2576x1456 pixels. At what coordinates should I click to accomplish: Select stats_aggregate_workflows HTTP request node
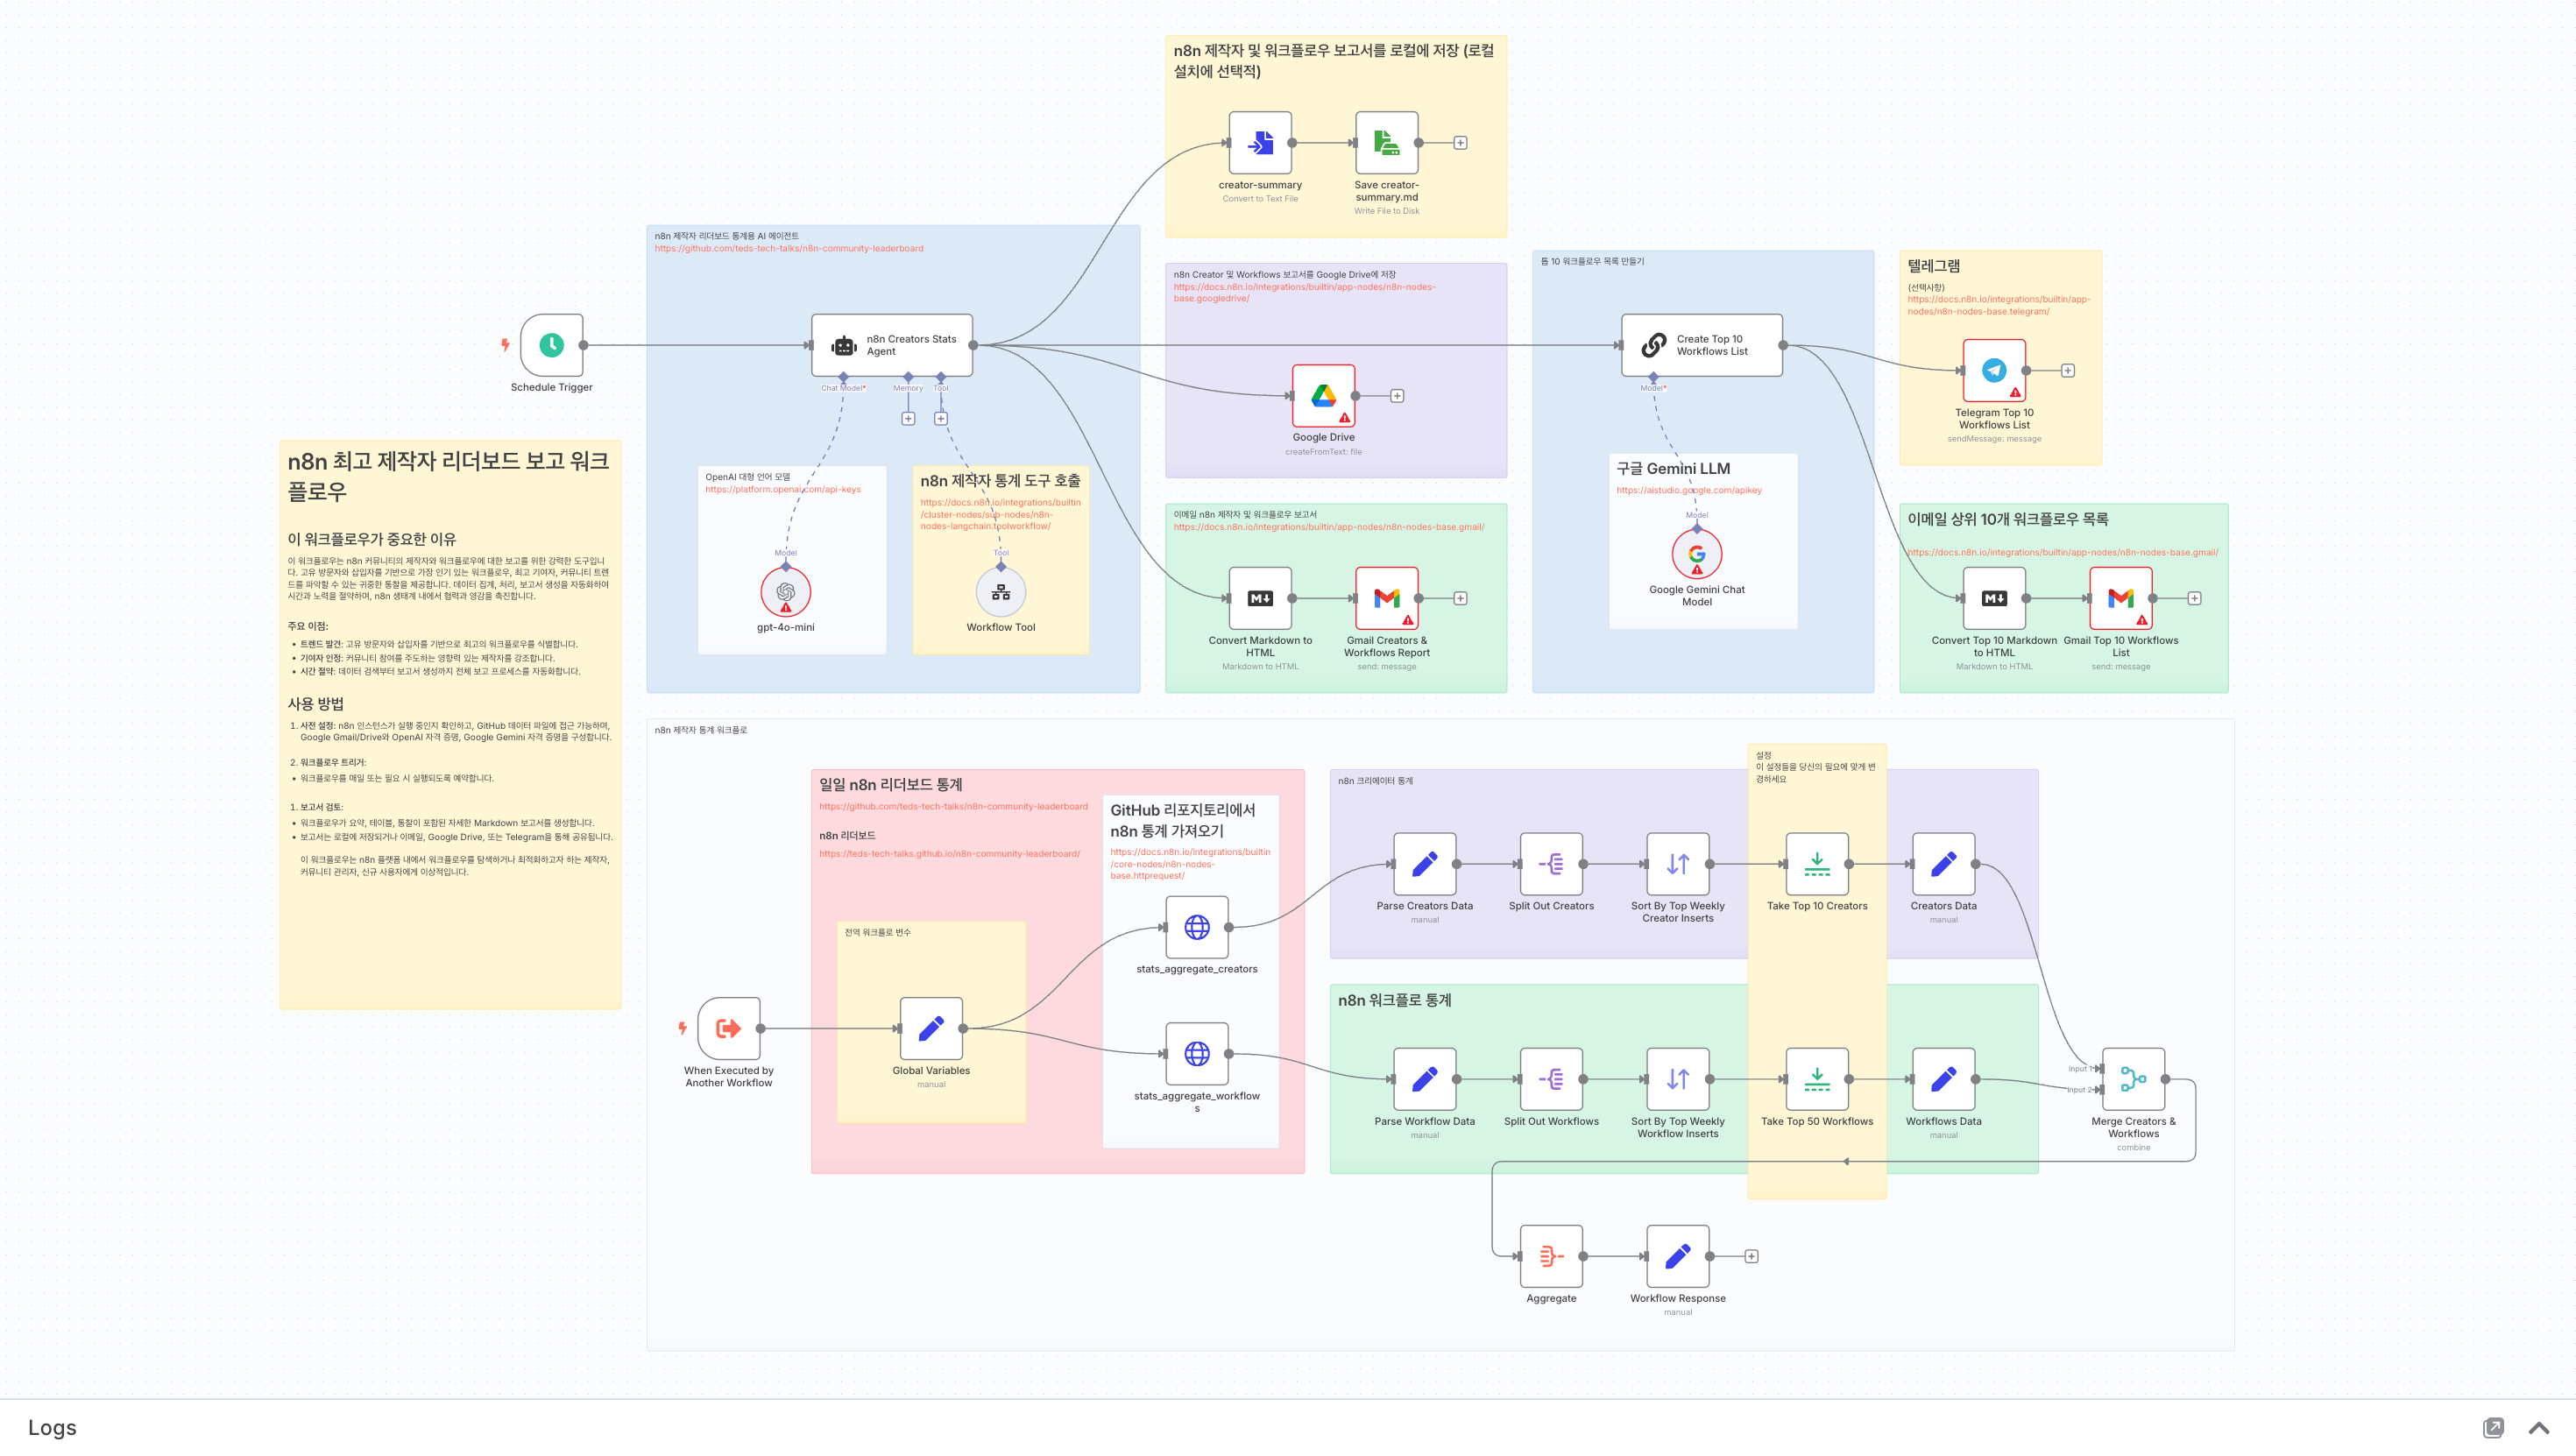[x=1197, y=1054]
